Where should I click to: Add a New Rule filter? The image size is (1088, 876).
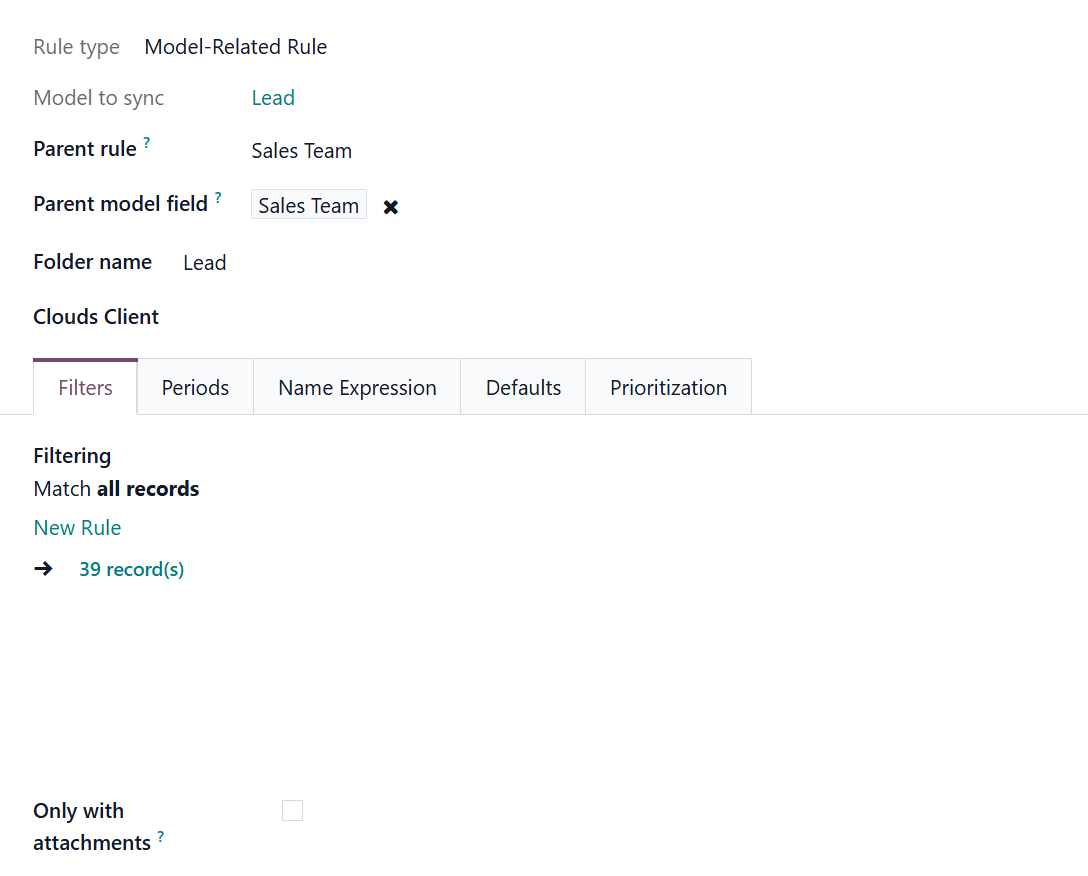(77, 528)
